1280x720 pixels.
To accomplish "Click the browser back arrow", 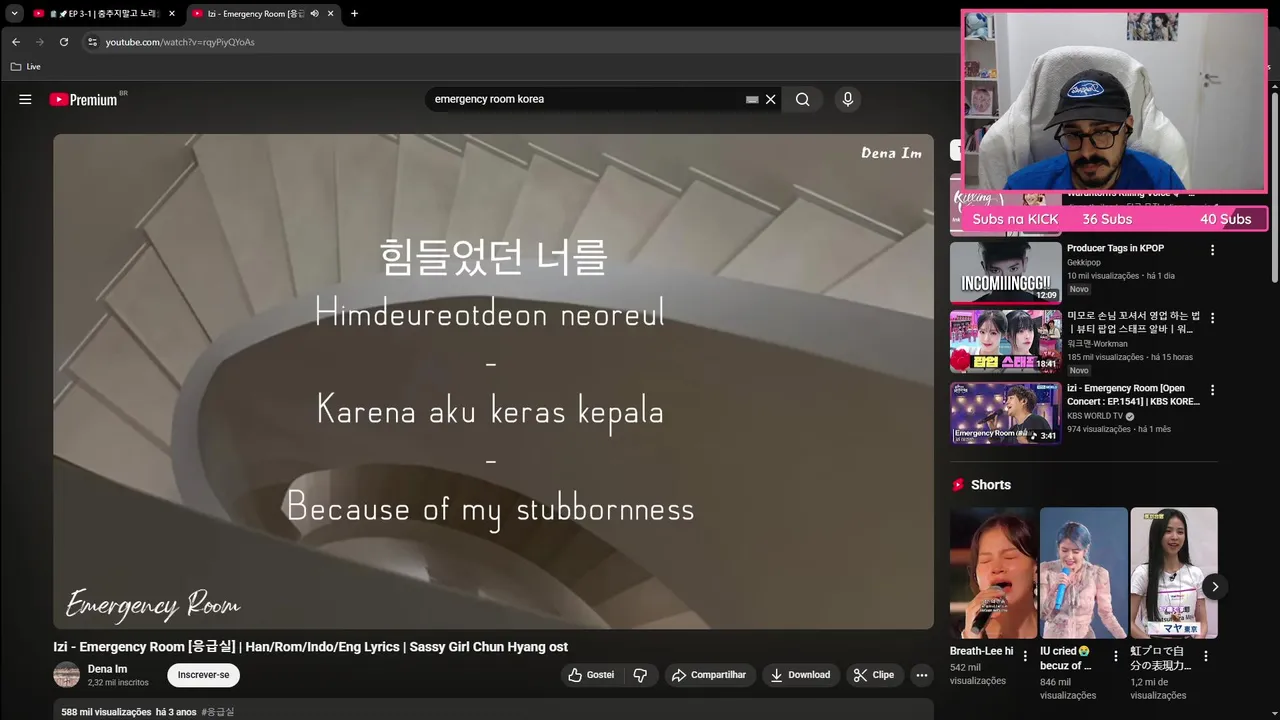I will [x=16, y=42].
